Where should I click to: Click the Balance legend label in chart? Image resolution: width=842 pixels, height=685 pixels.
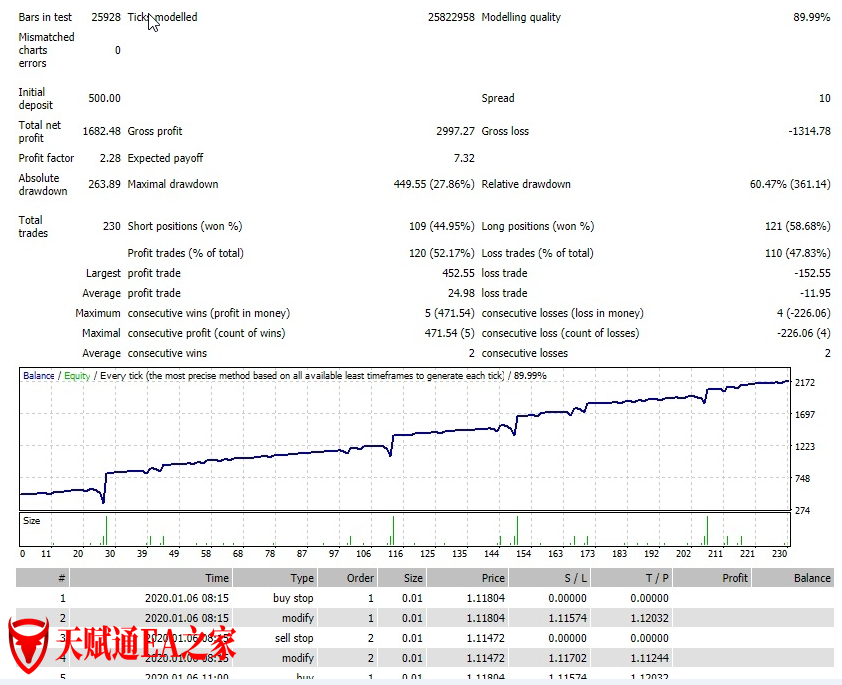(39, 376)
